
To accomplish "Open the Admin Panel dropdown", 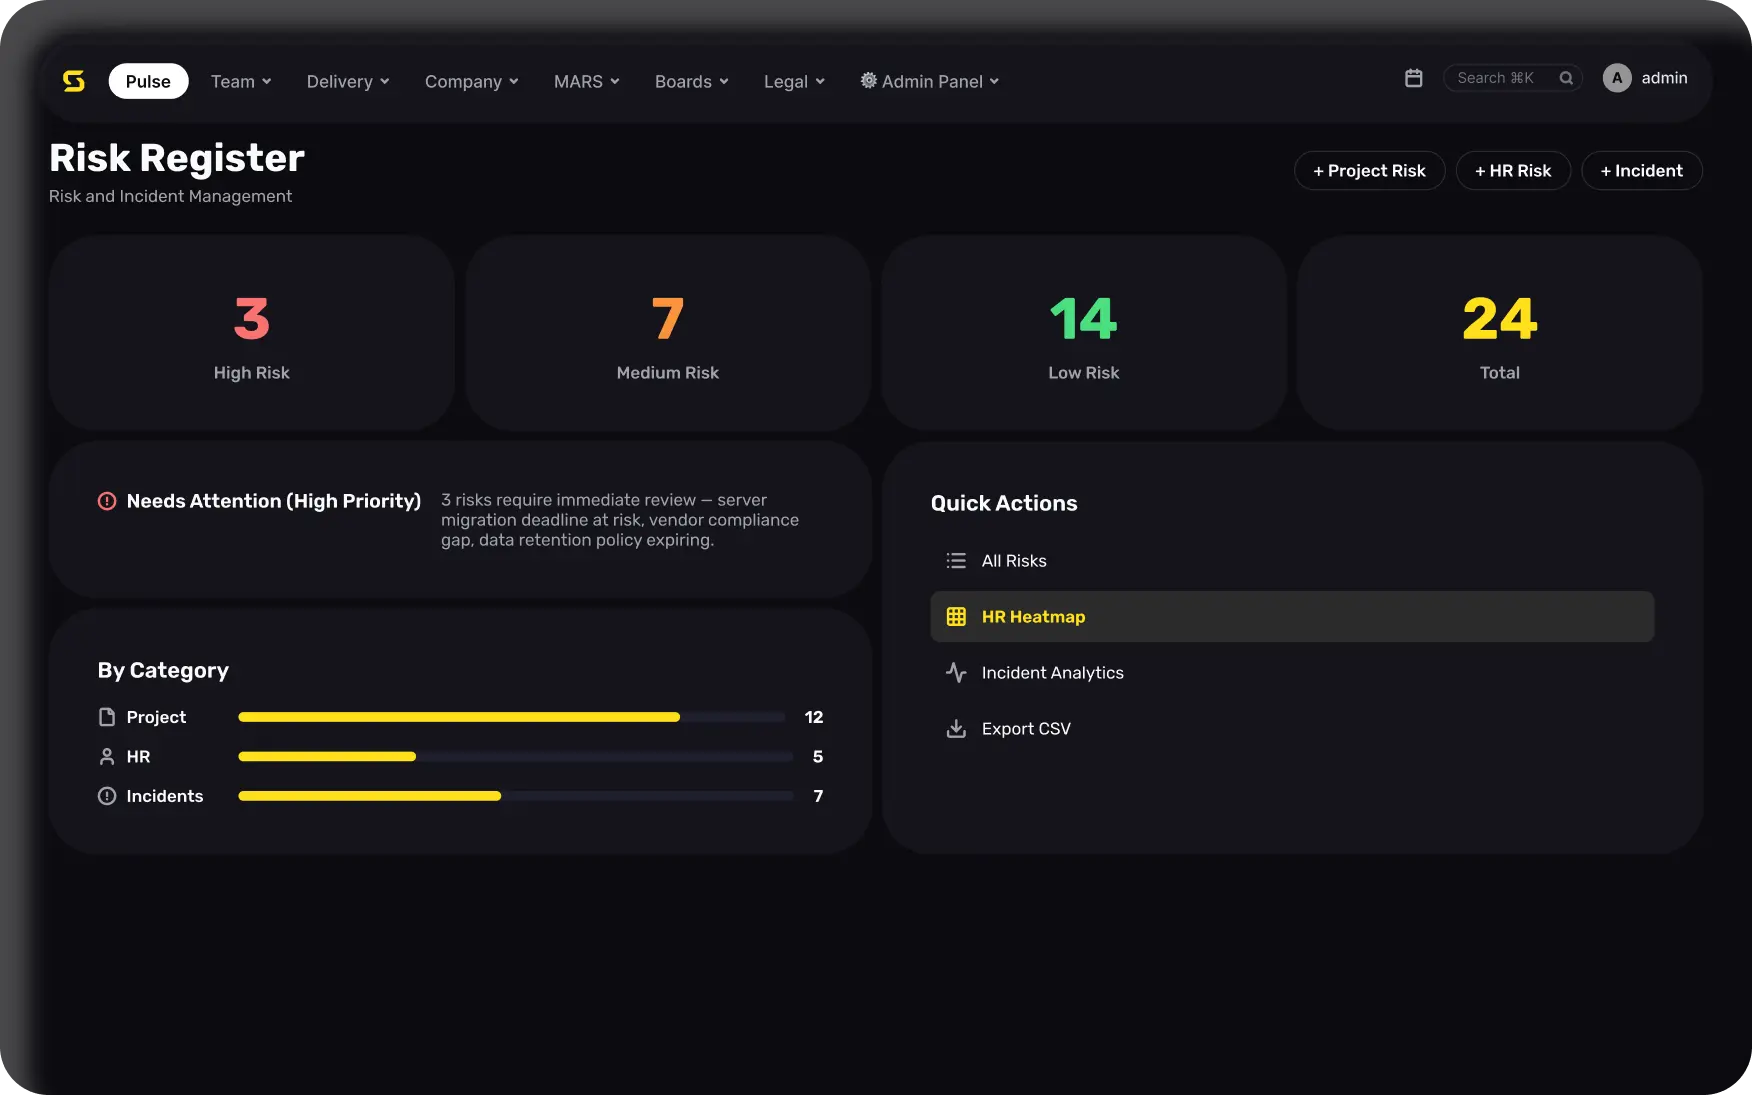I will [929, 81].
